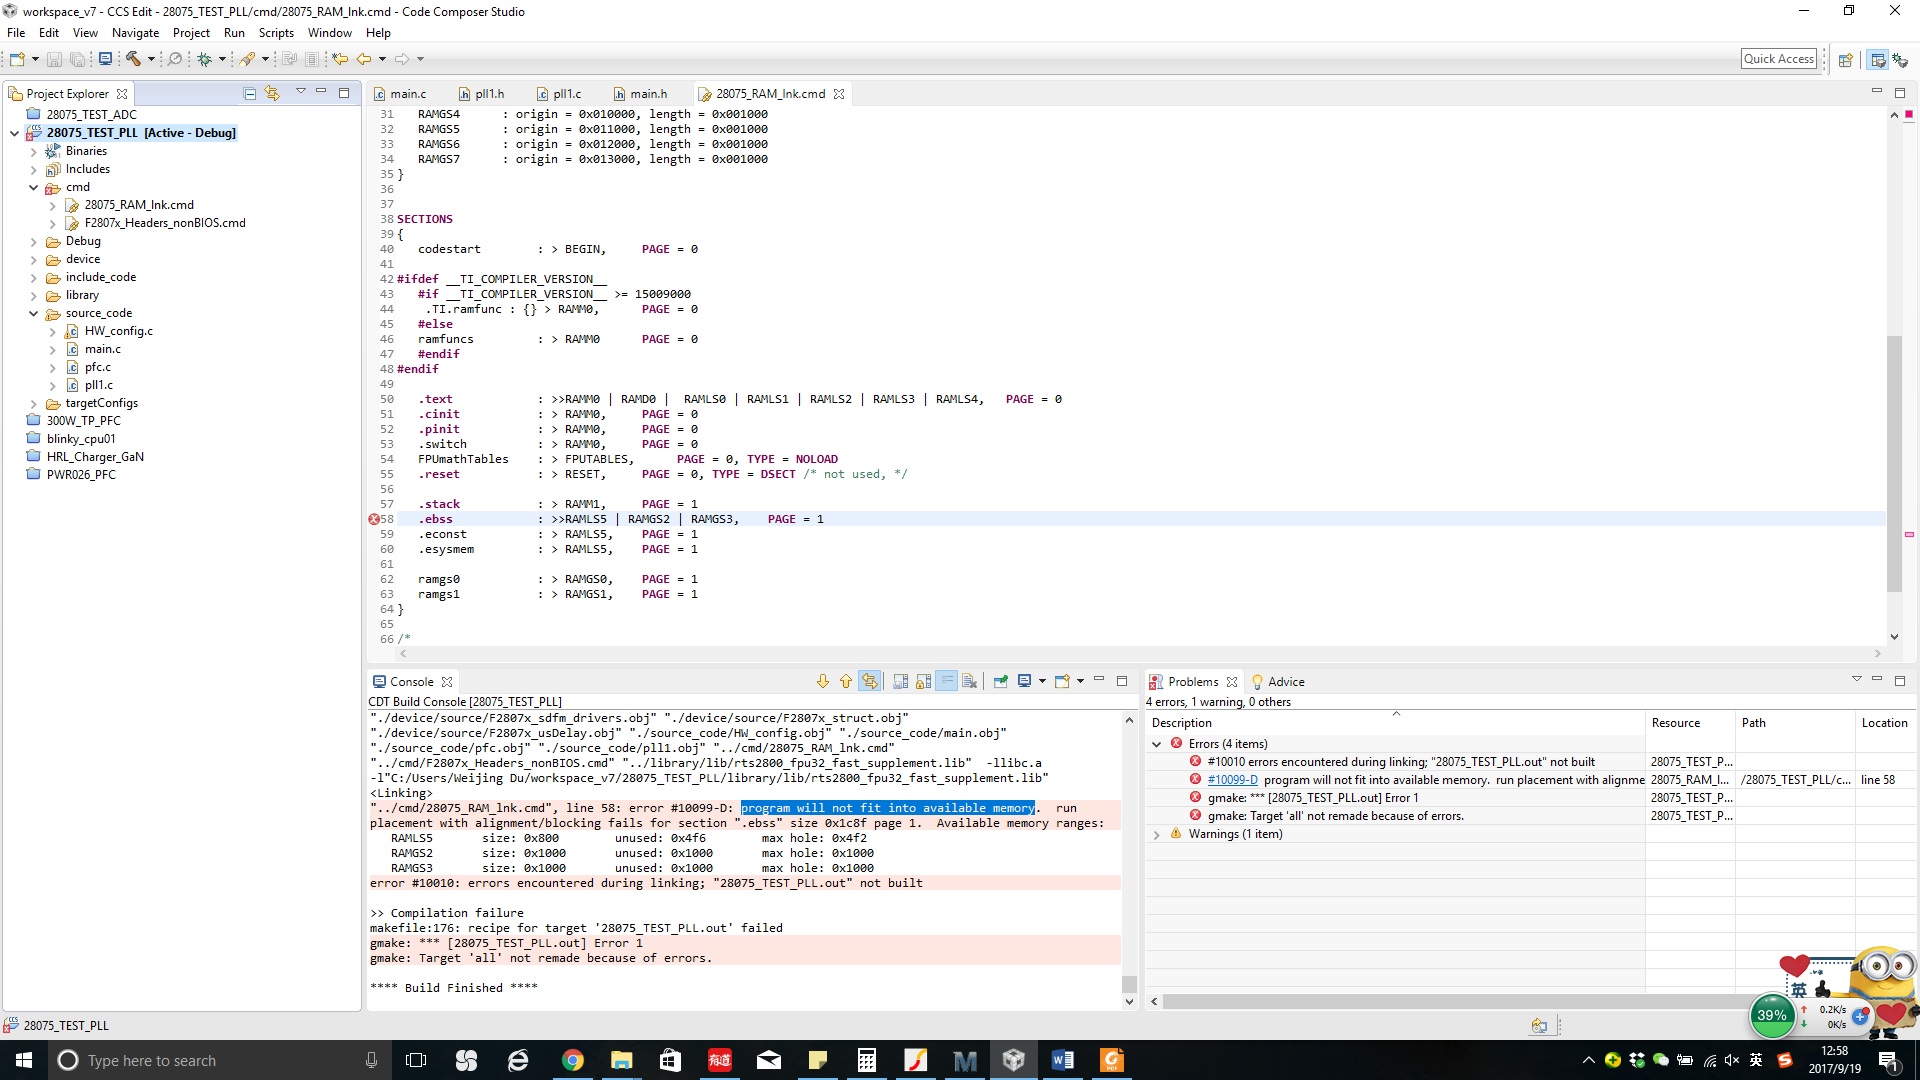This screenshot has height=1080, width=1920.
Task: Click the muted volume tray icon
Action: click(1732, 1060)
